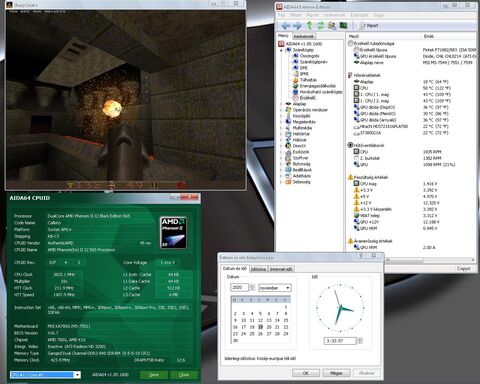
Task: Open the november month dropdown
Action: pyautogui.click(x=274, y=288)
